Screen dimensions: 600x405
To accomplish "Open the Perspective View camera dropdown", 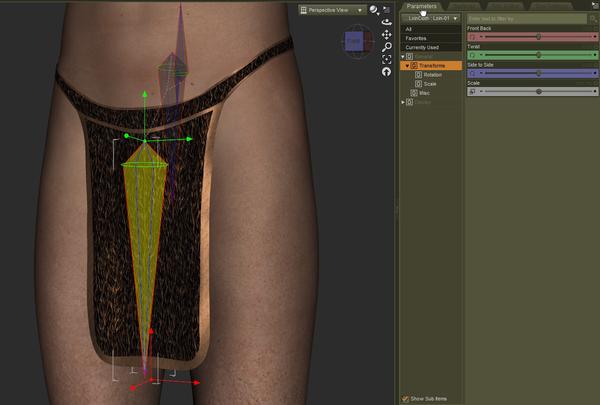I will pyautogui.click(x=331, y=10).
